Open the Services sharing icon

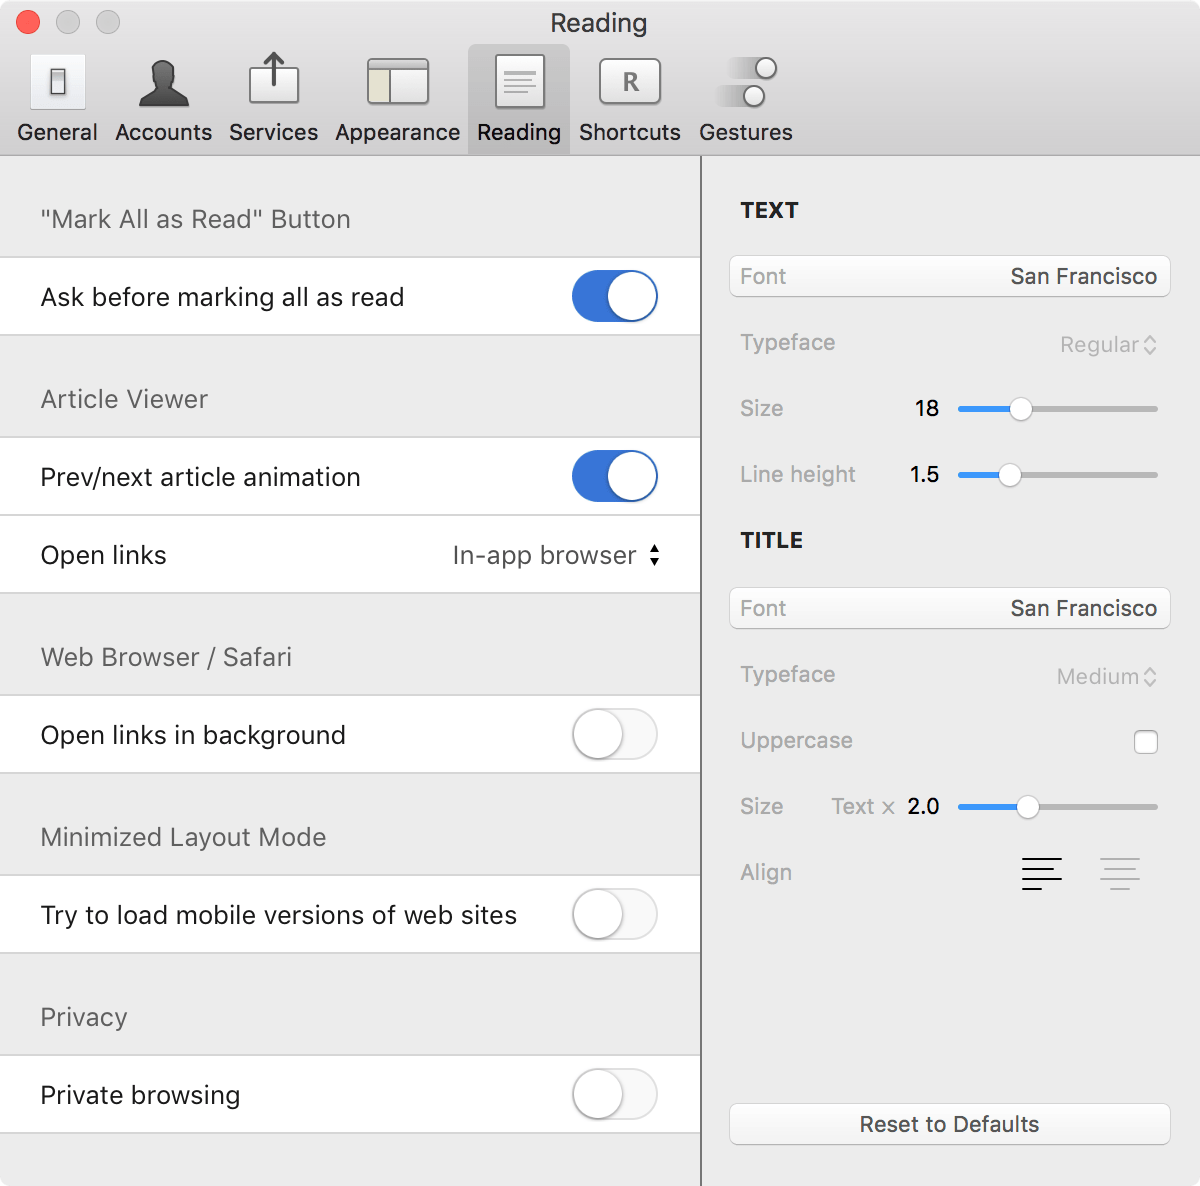tap(273, 80)
